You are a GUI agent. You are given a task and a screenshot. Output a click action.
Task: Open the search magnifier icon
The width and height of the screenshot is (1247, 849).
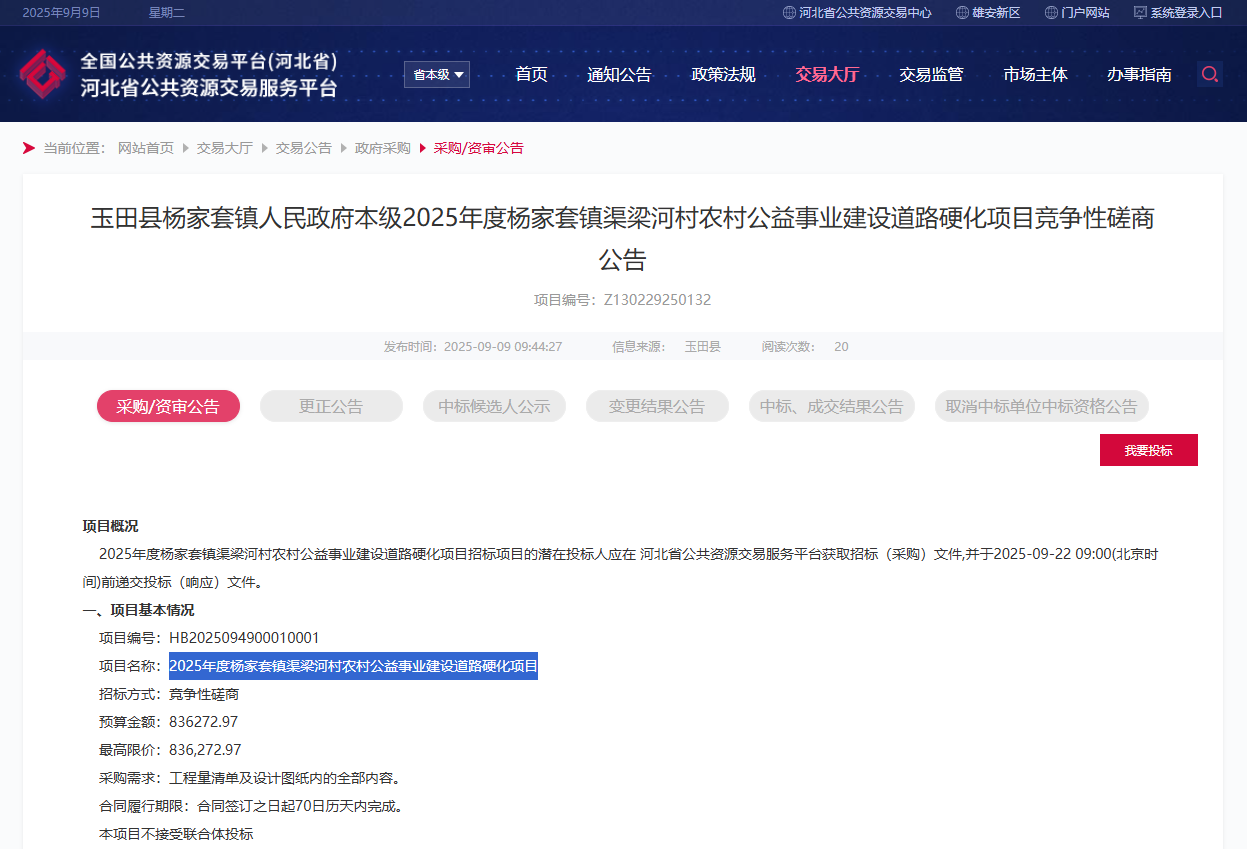(1210, 74)
